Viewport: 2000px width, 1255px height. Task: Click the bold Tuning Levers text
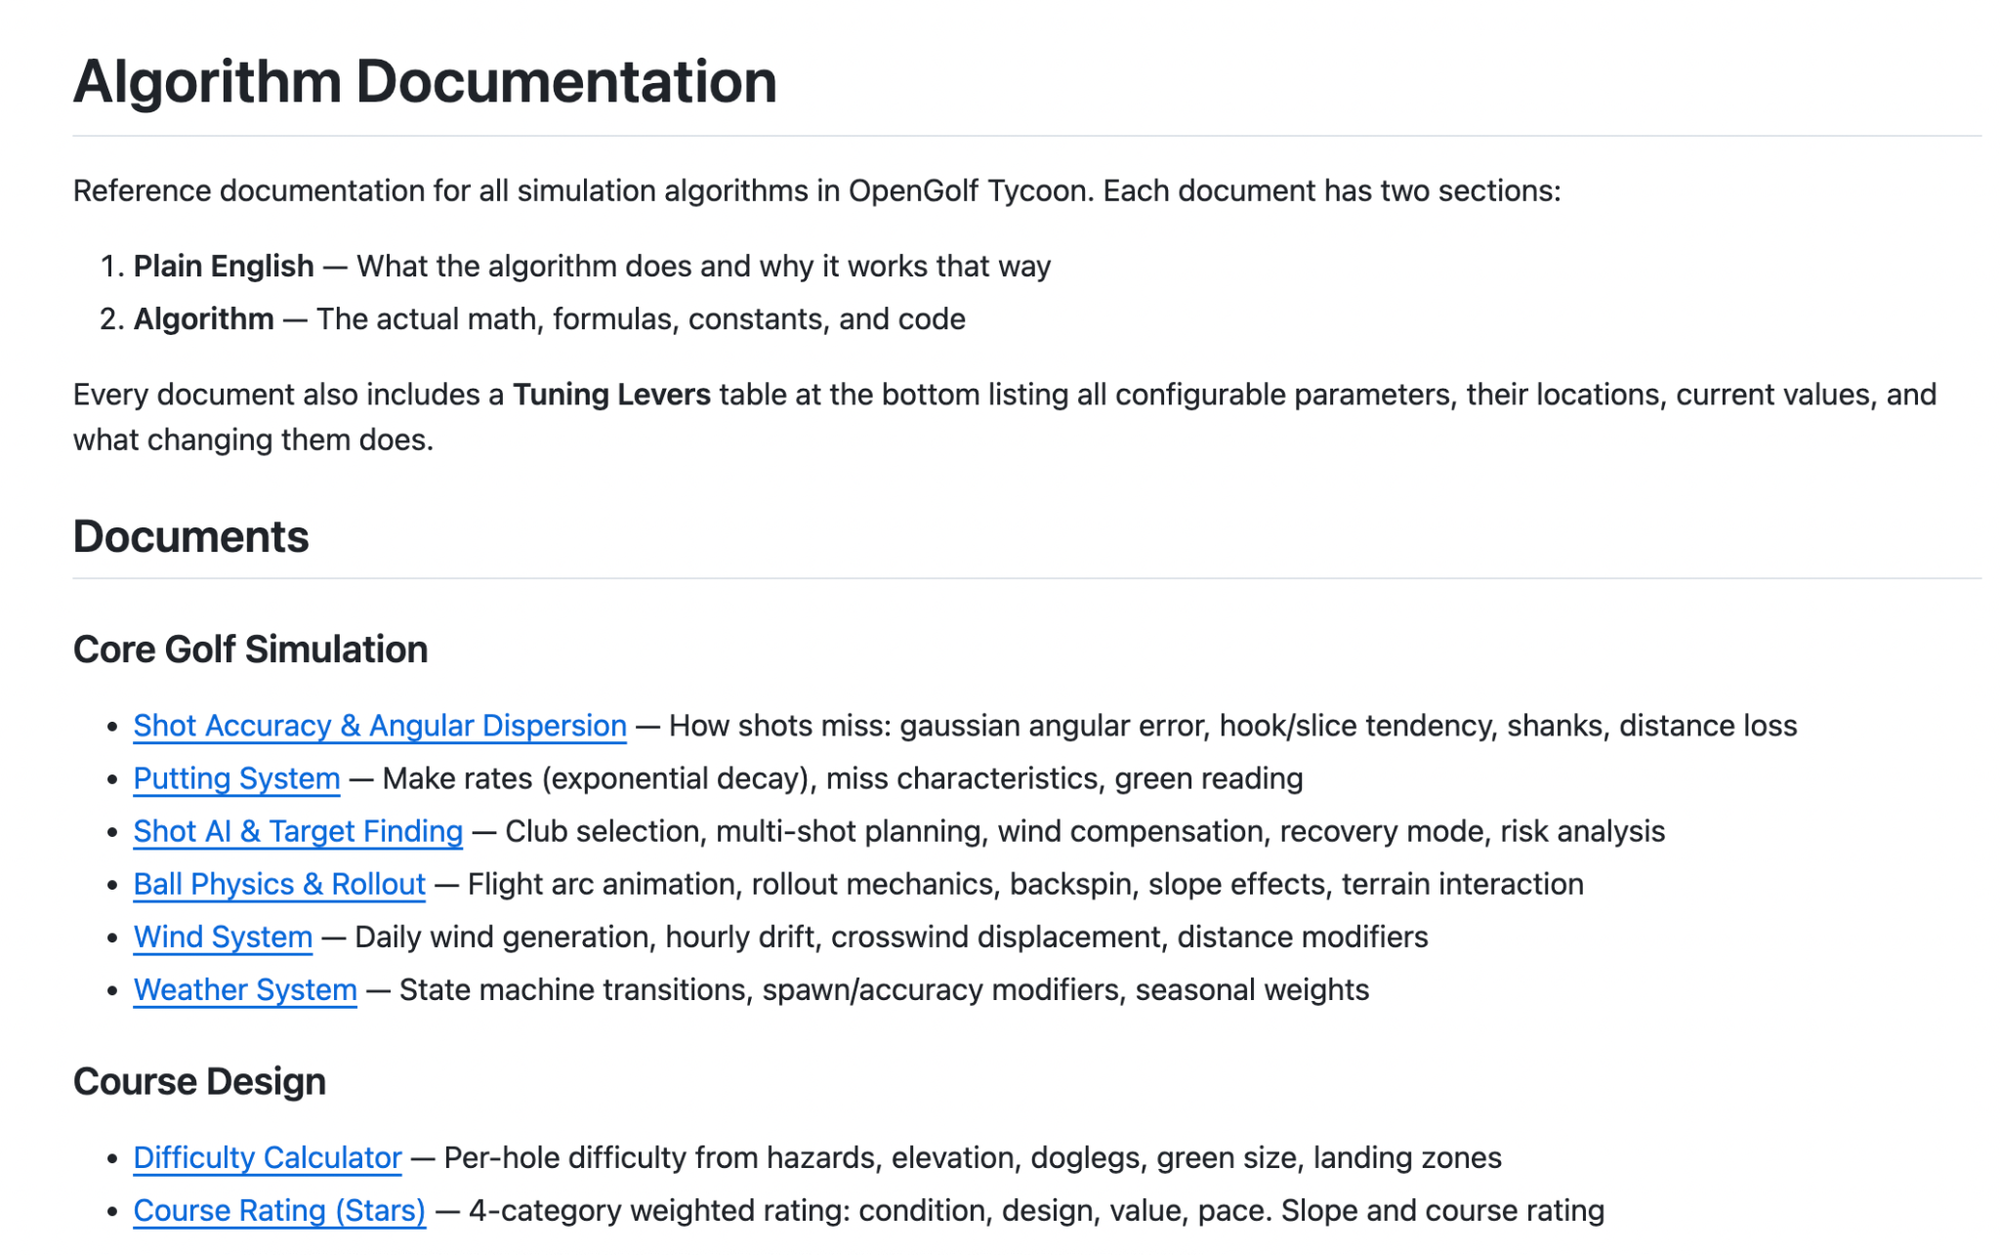click(x=611, y=395)
